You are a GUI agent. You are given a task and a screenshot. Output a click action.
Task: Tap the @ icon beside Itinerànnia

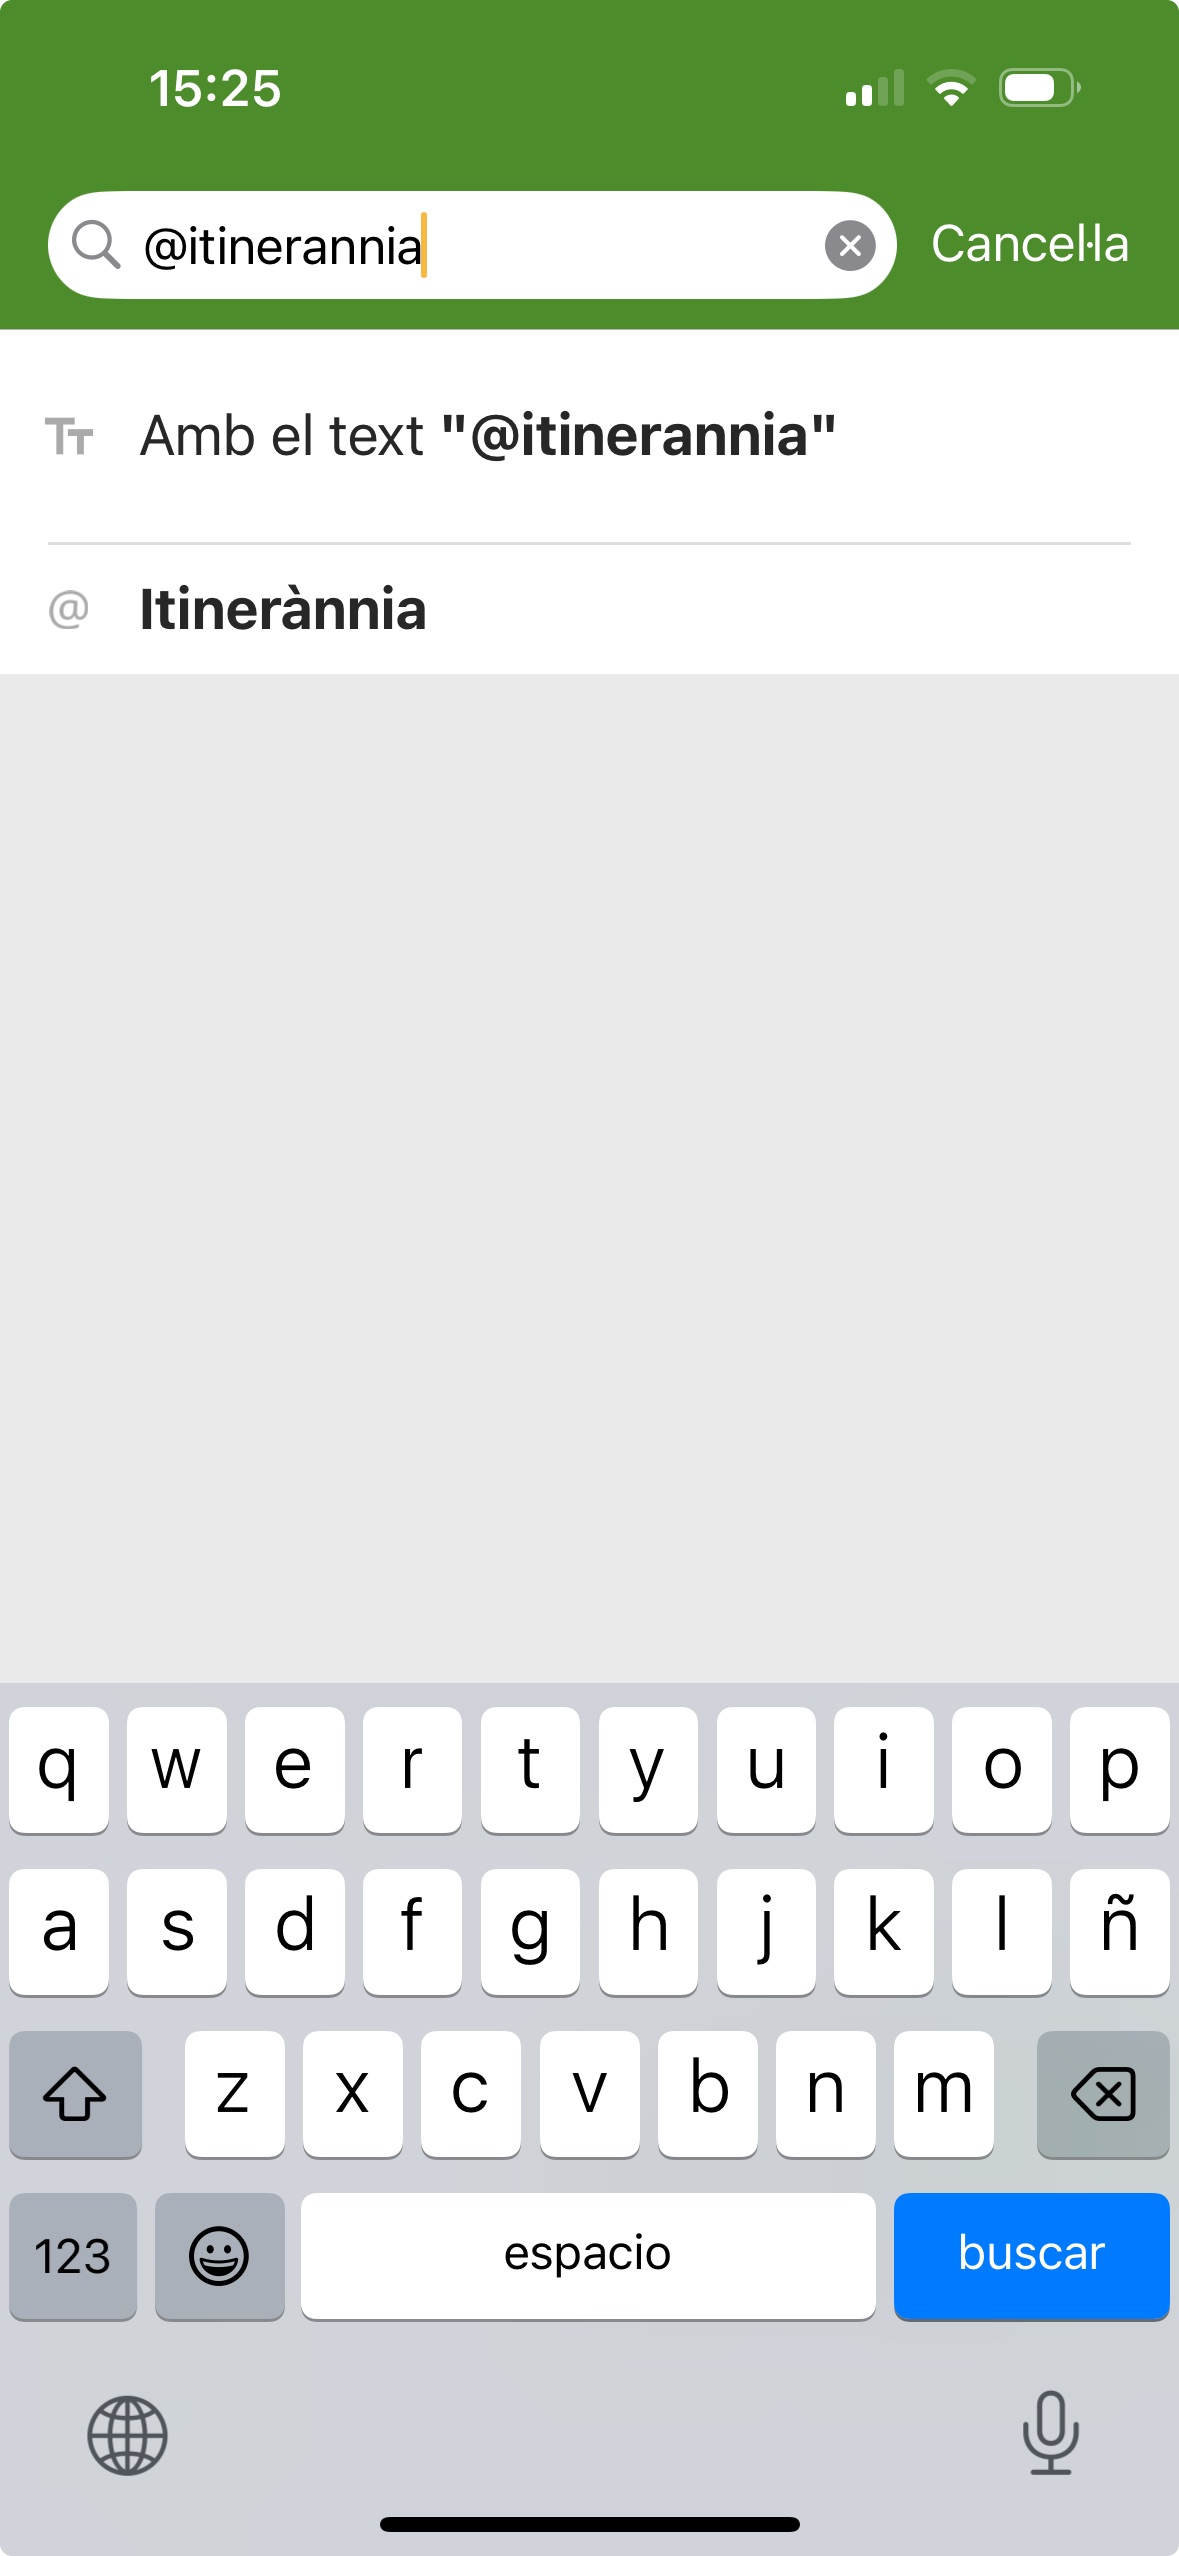(69, 609)
